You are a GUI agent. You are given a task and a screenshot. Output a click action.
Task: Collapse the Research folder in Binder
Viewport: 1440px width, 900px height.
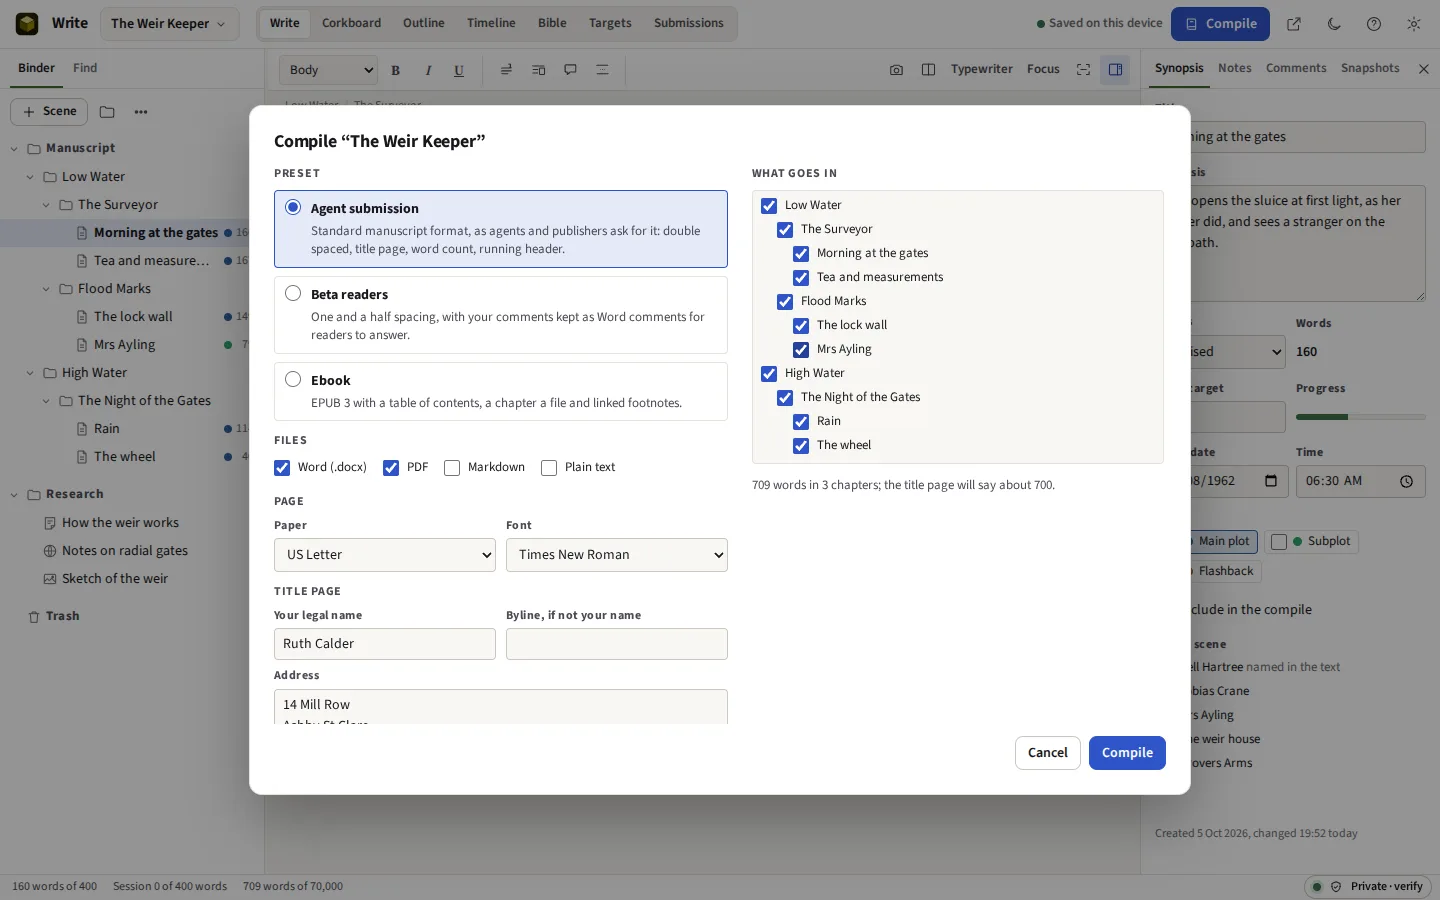point(14,495)
